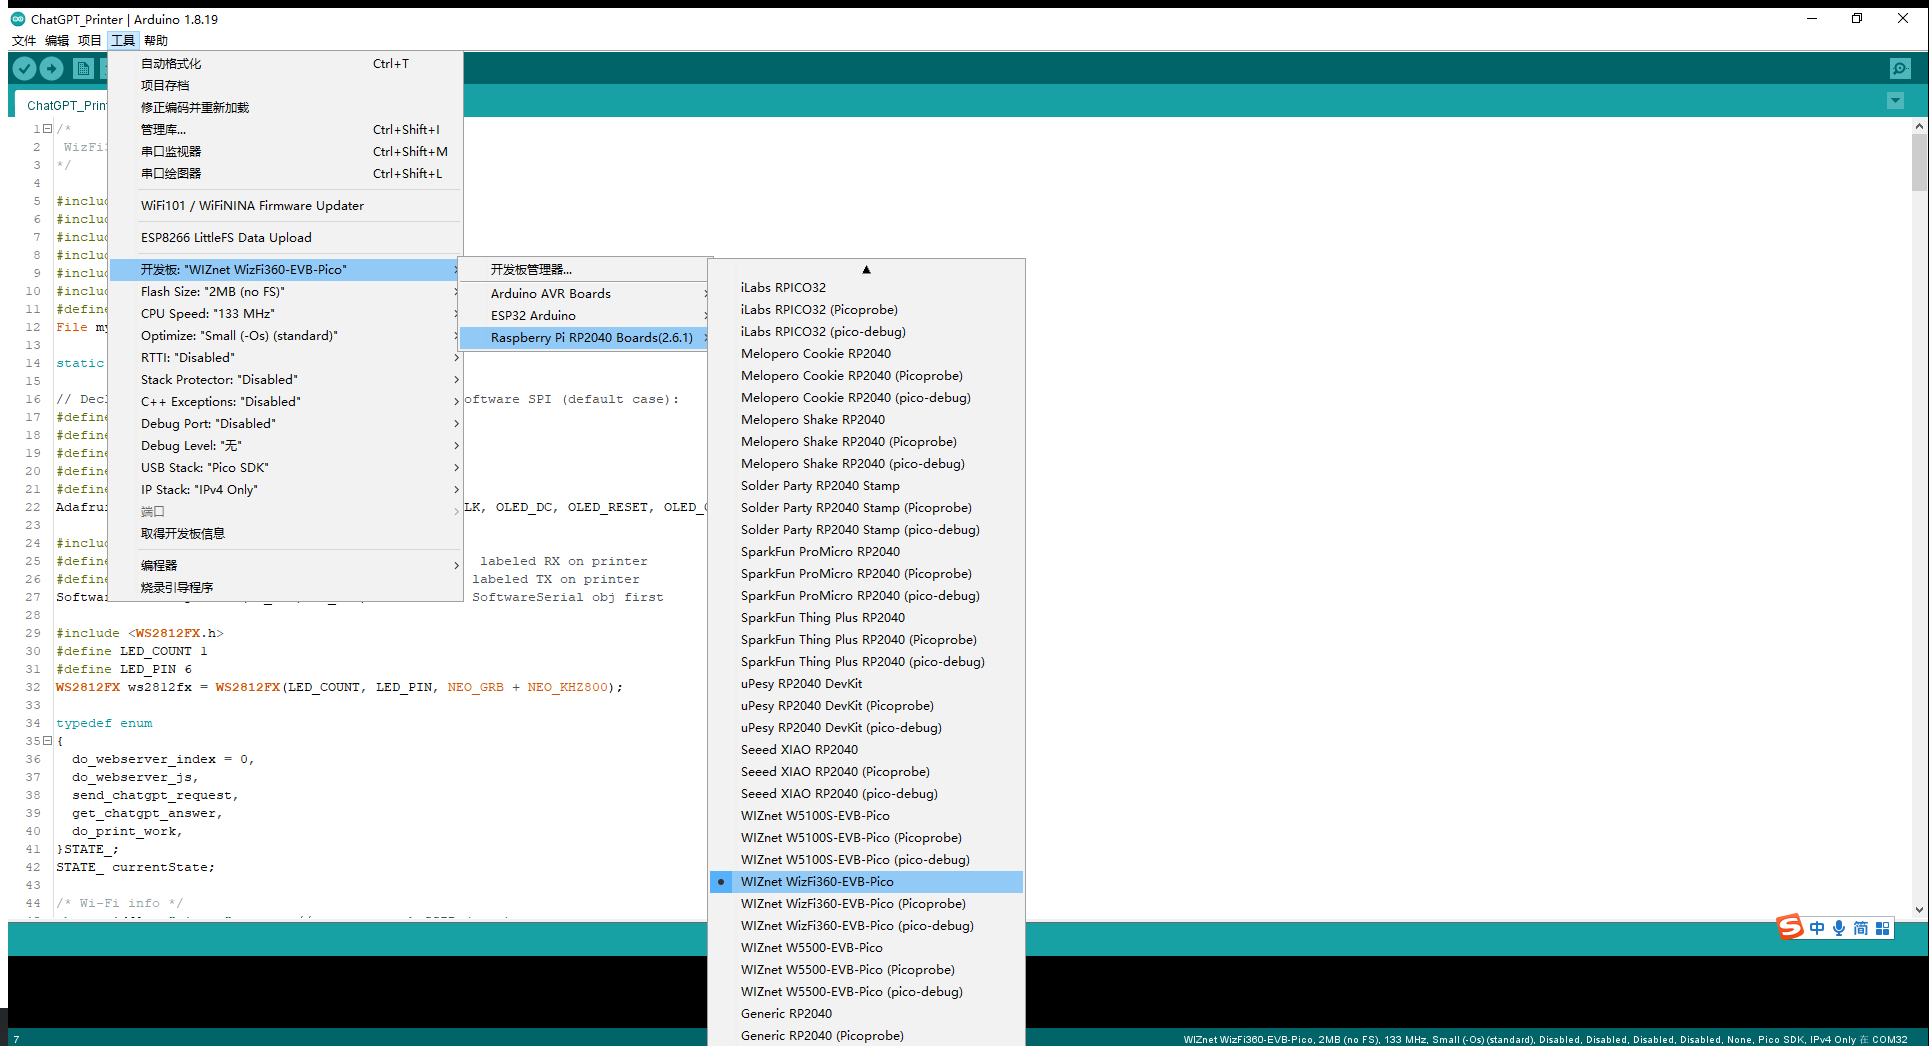This screenshot has height=1046, width=1929.
Task: Click the editor vertical scrollbar thumb
Action: tap(1918, 162)
